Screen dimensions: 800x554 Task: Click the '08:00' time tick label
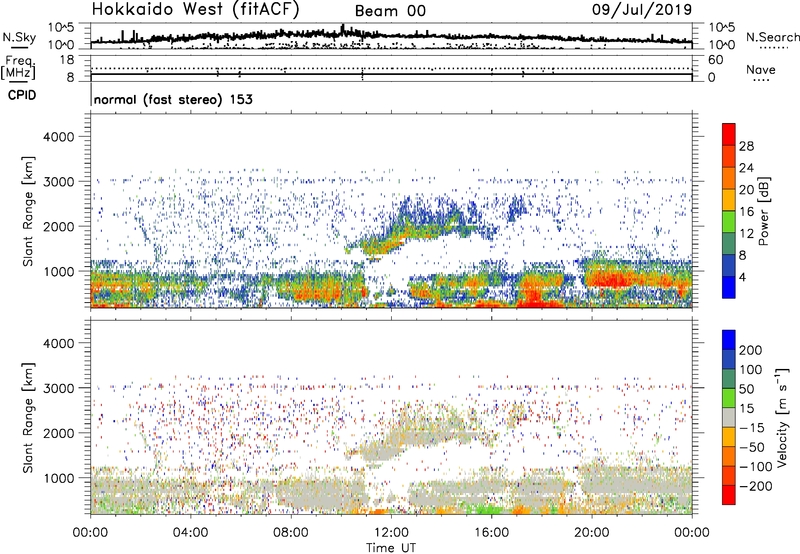pos(291,533)
